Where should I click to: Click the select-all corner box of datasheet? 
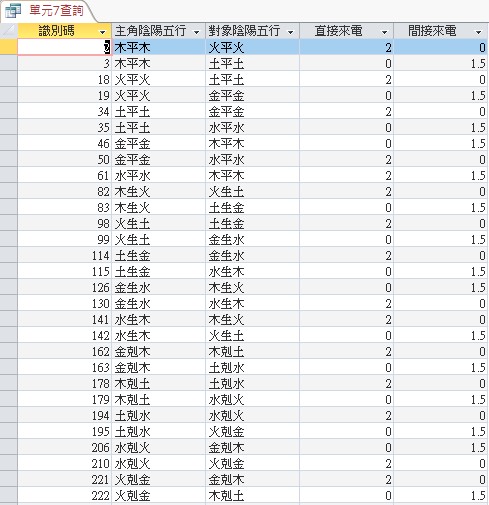point(9,31)
